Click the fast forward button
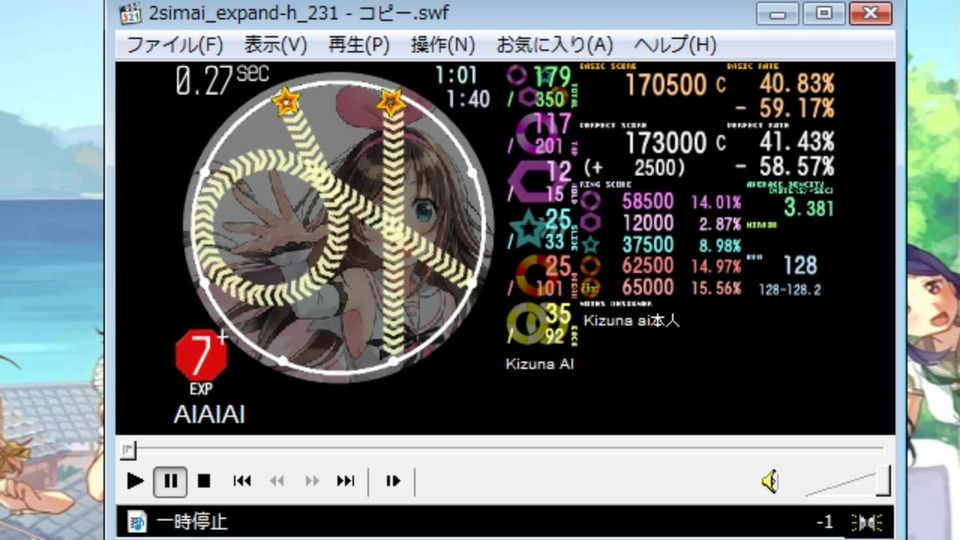The image size is (960, 540). pos(312,481)
